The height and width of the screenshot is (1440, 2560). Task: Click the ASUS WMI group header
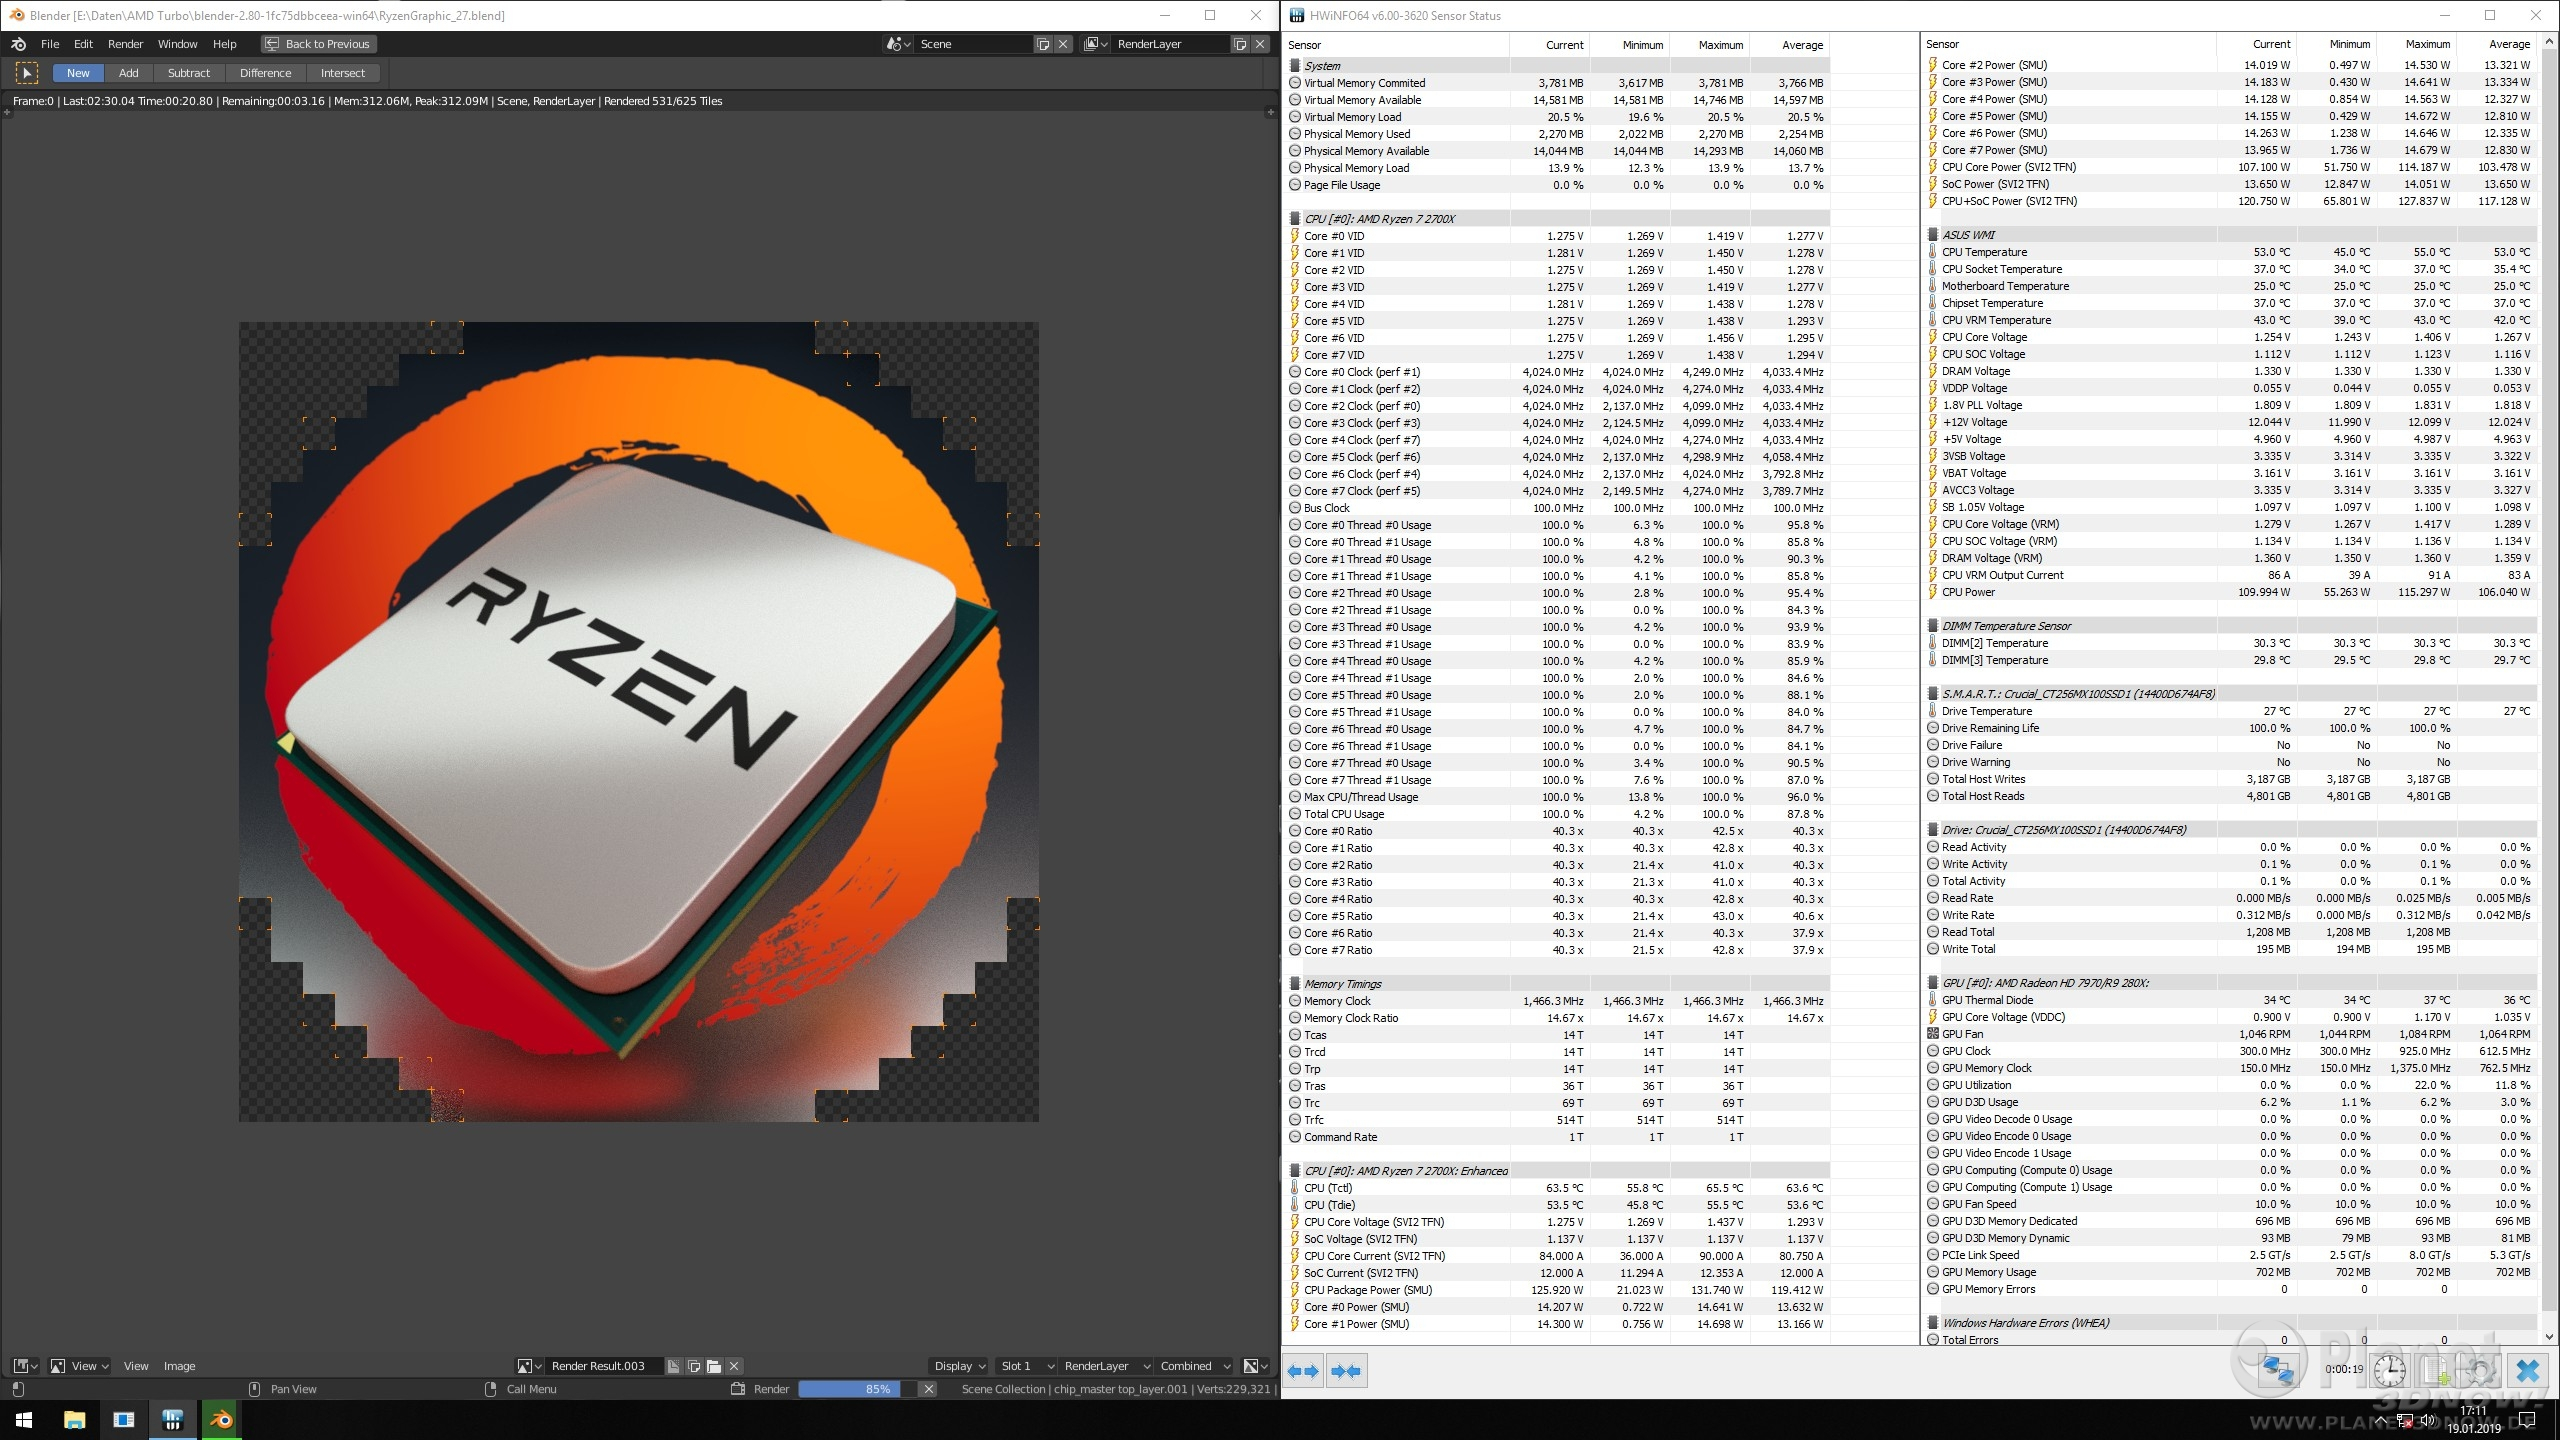[2232, 235]
